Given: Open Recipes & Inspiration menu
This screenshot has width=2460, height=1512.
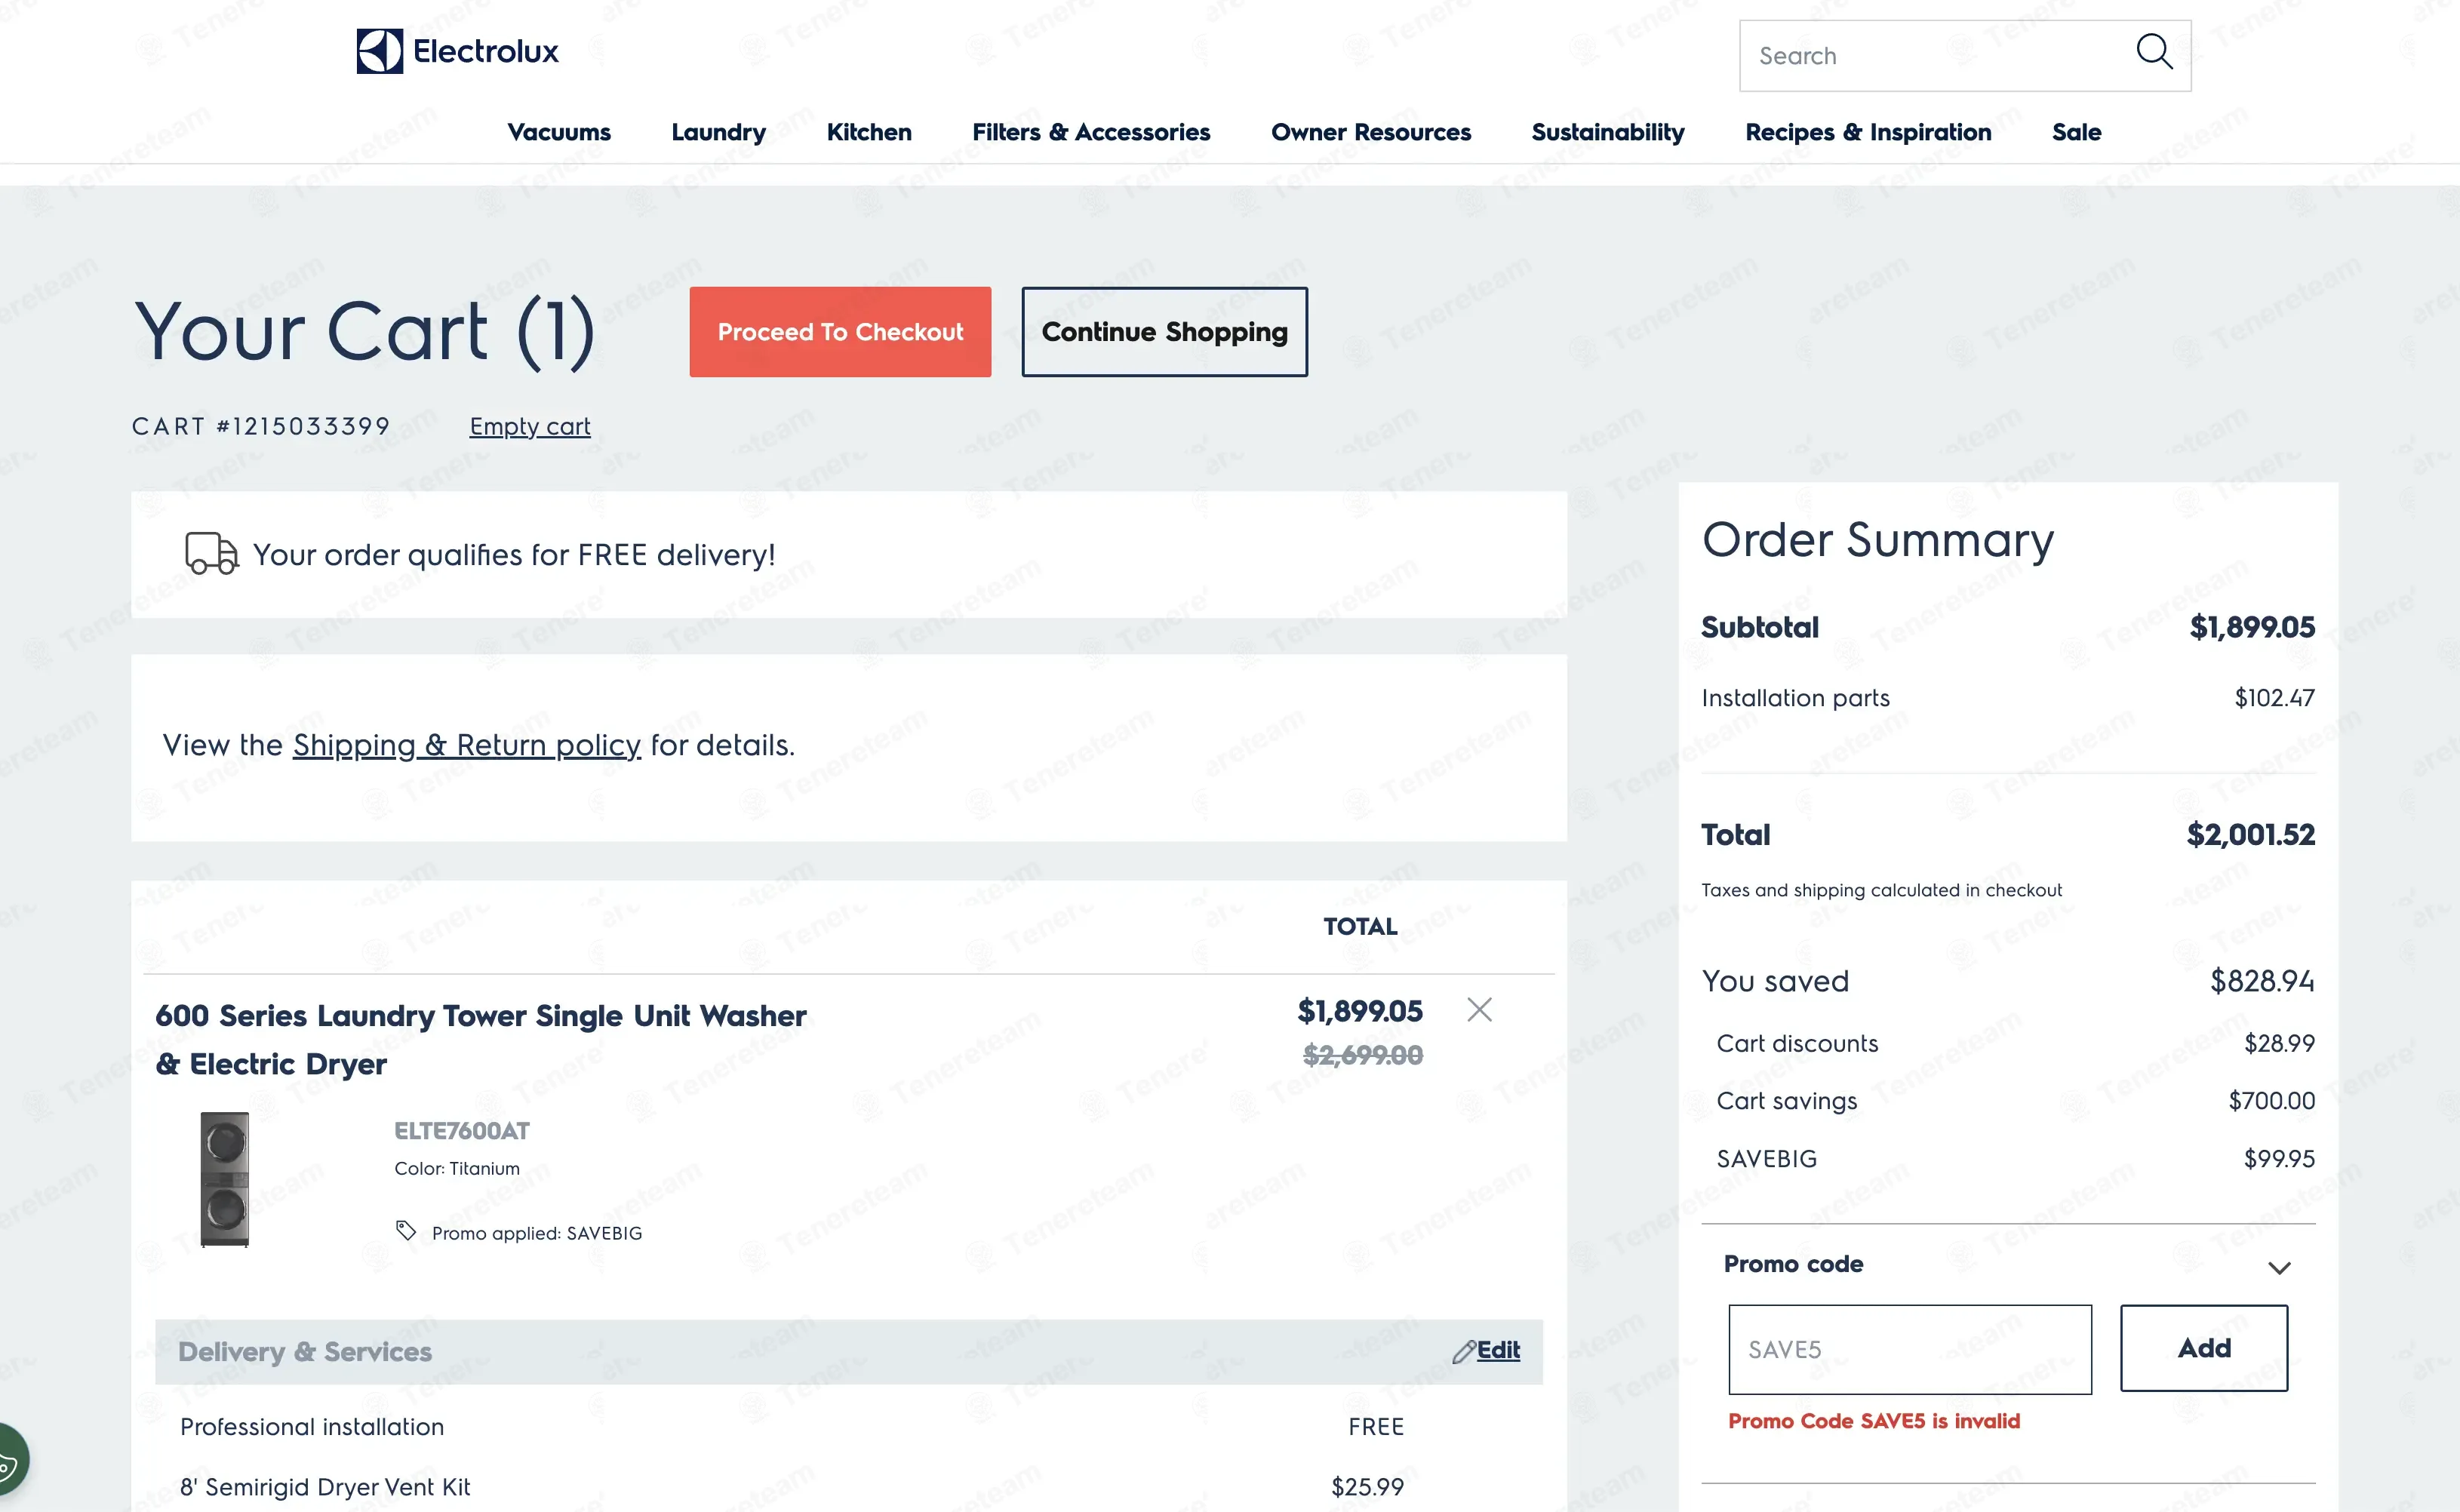Looking at the screenshot, I should tap(1868, 132).
